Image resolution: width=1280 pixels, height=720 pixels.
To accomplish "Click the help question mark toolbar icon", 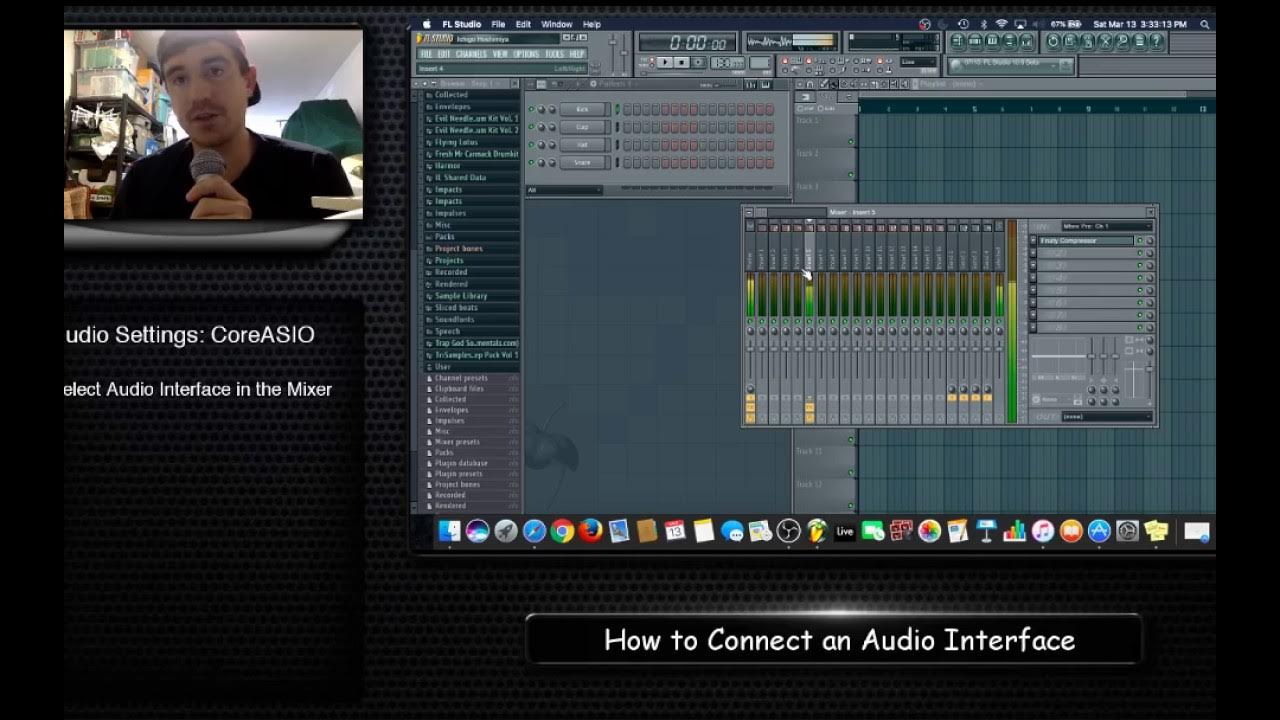I will point(1156,42).
